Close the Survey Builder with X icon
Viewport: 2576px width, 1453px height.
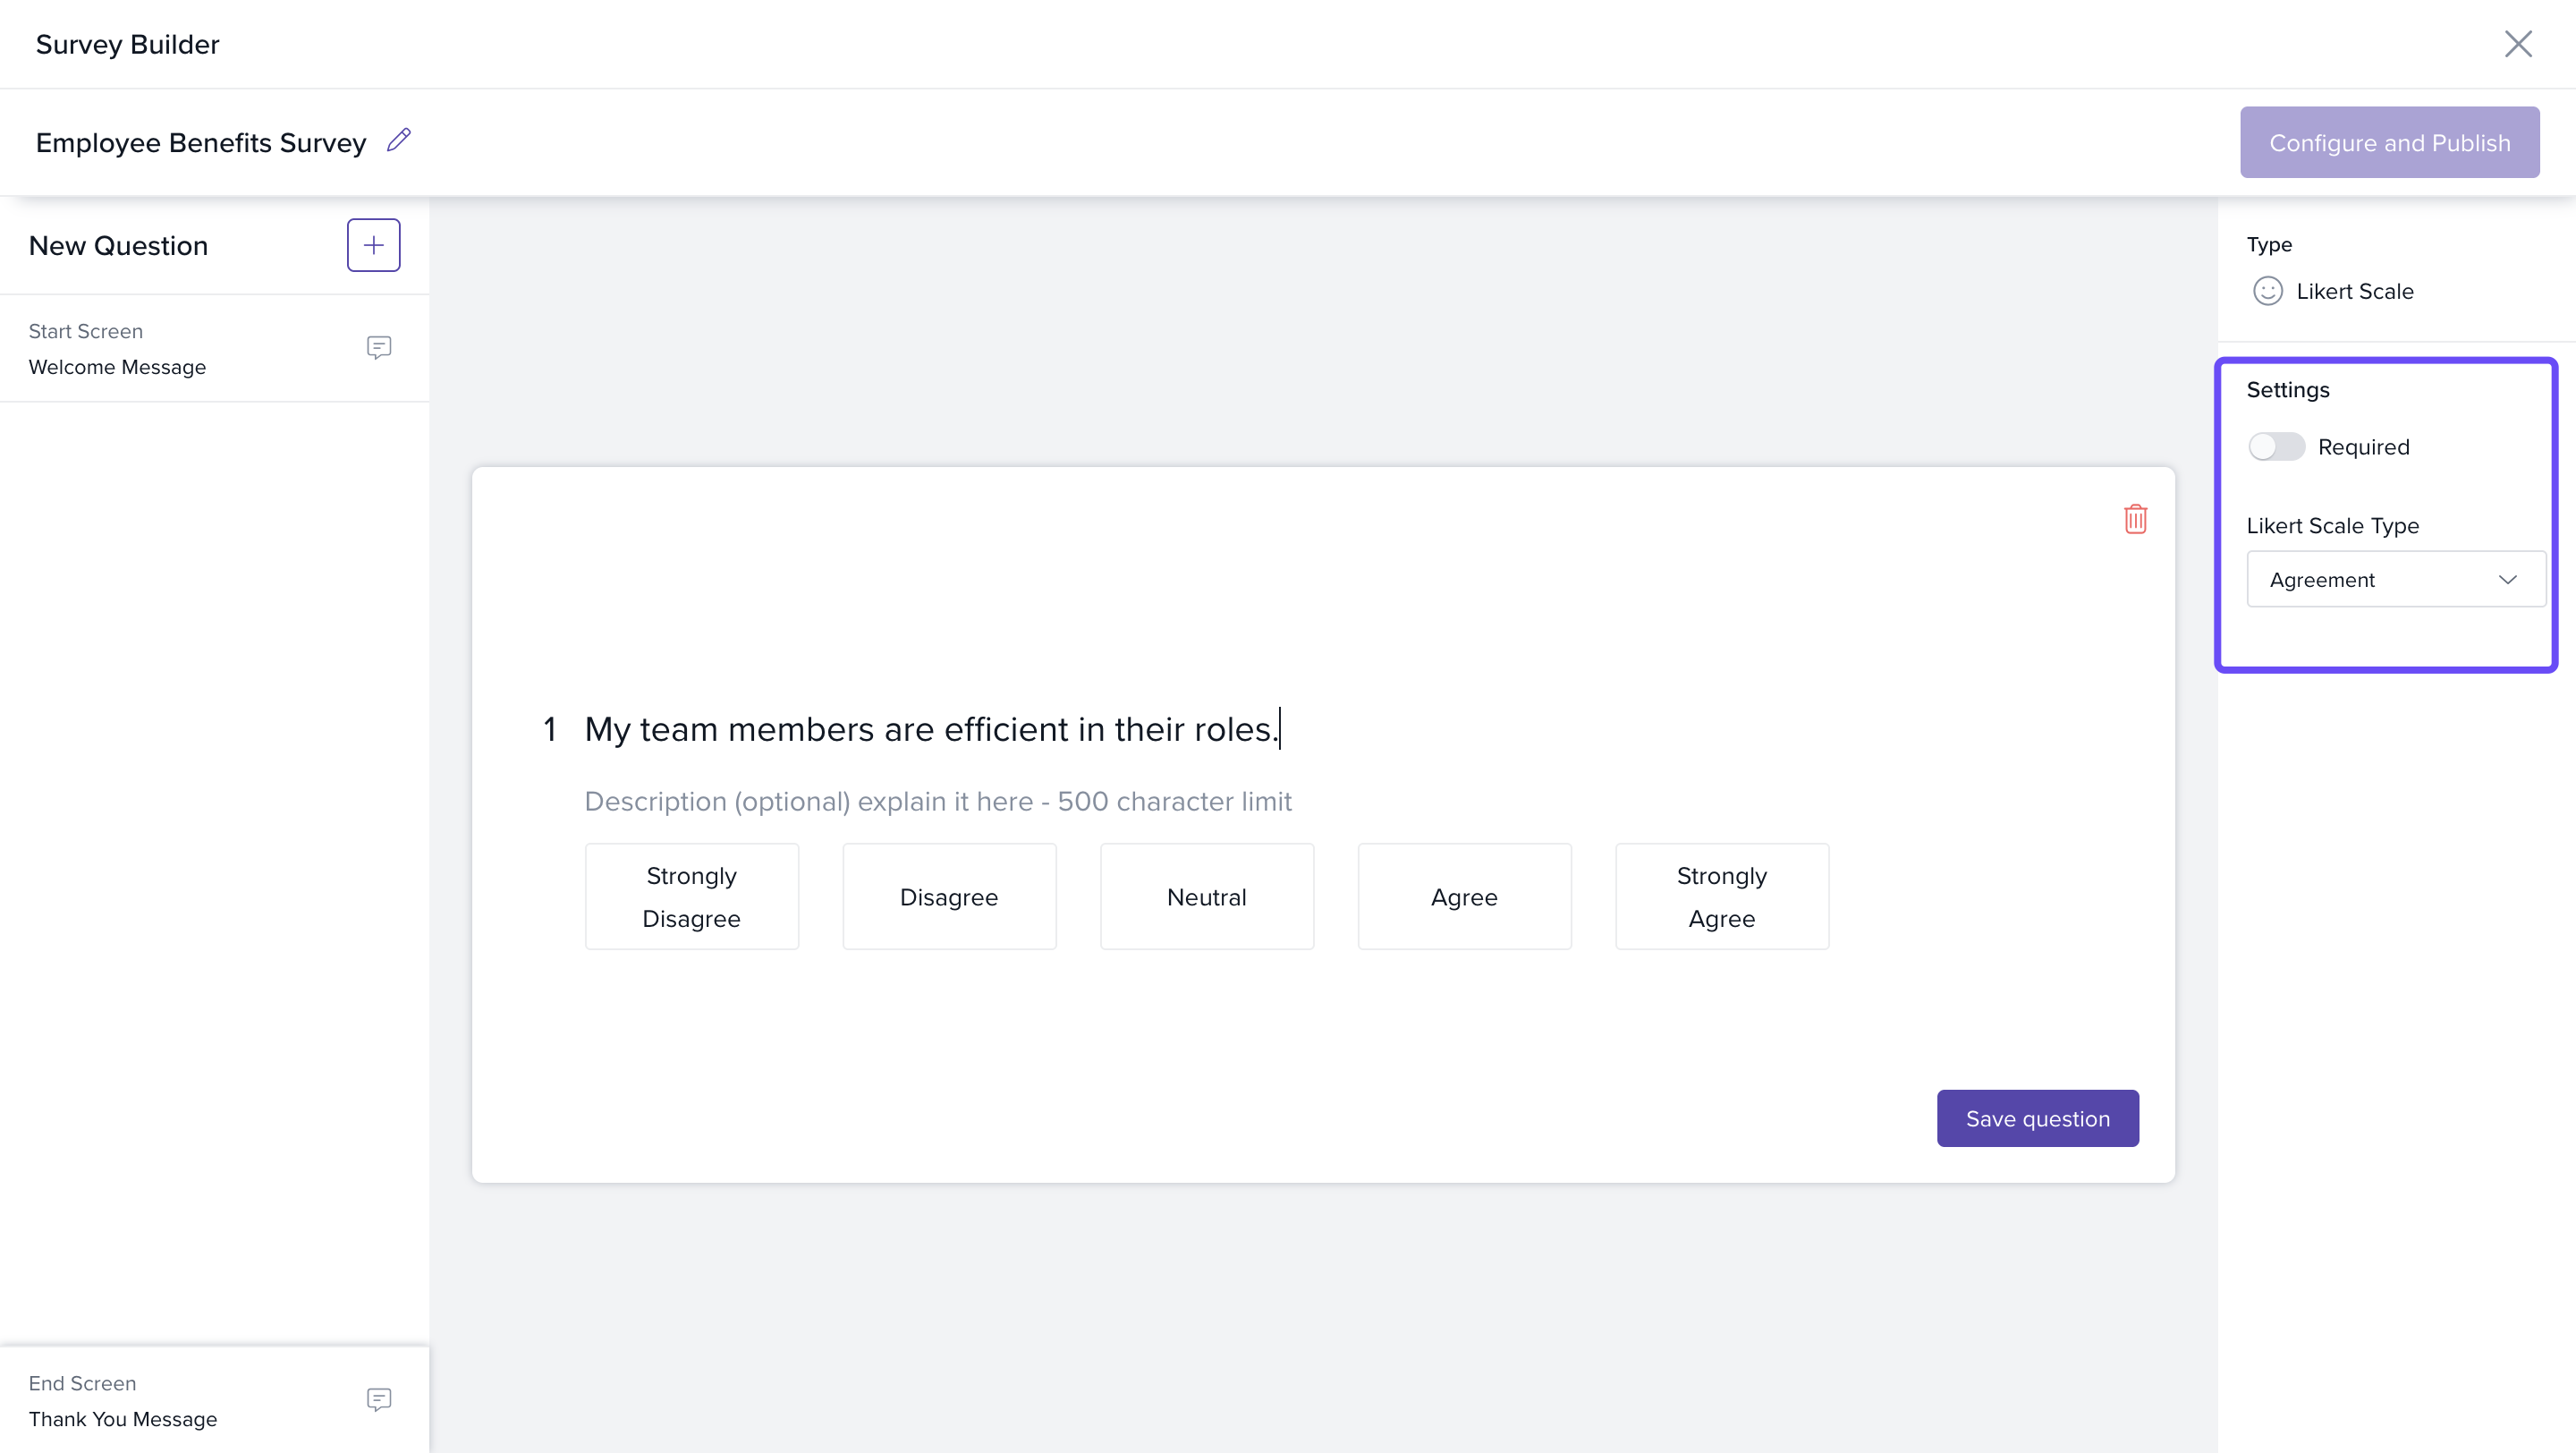point(2517,44)
